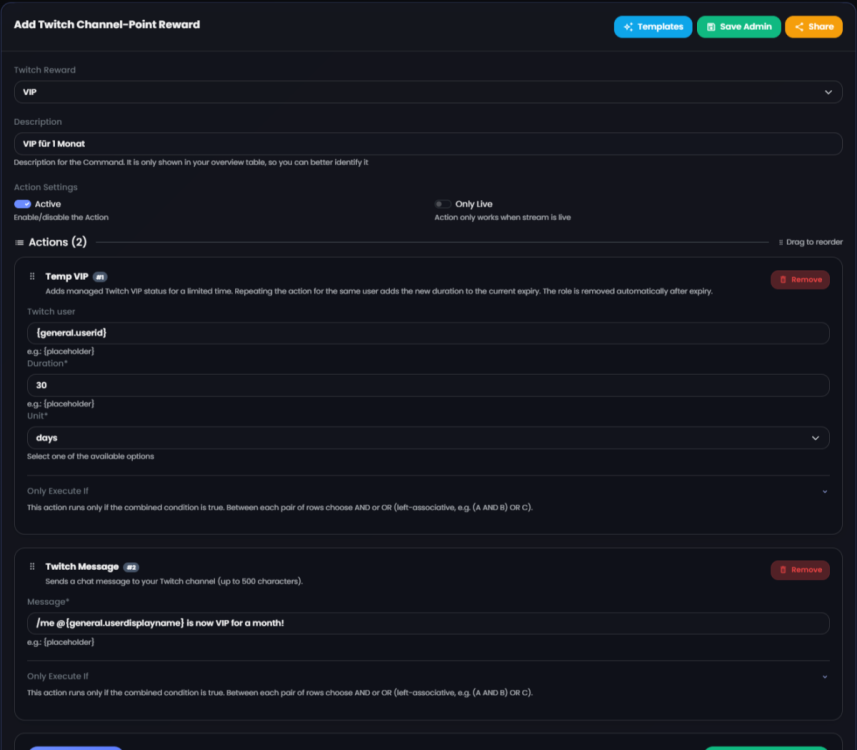Screen dimensions: 857x750
Task: Click the Save Admin button
Action: [x=738, y=27]
